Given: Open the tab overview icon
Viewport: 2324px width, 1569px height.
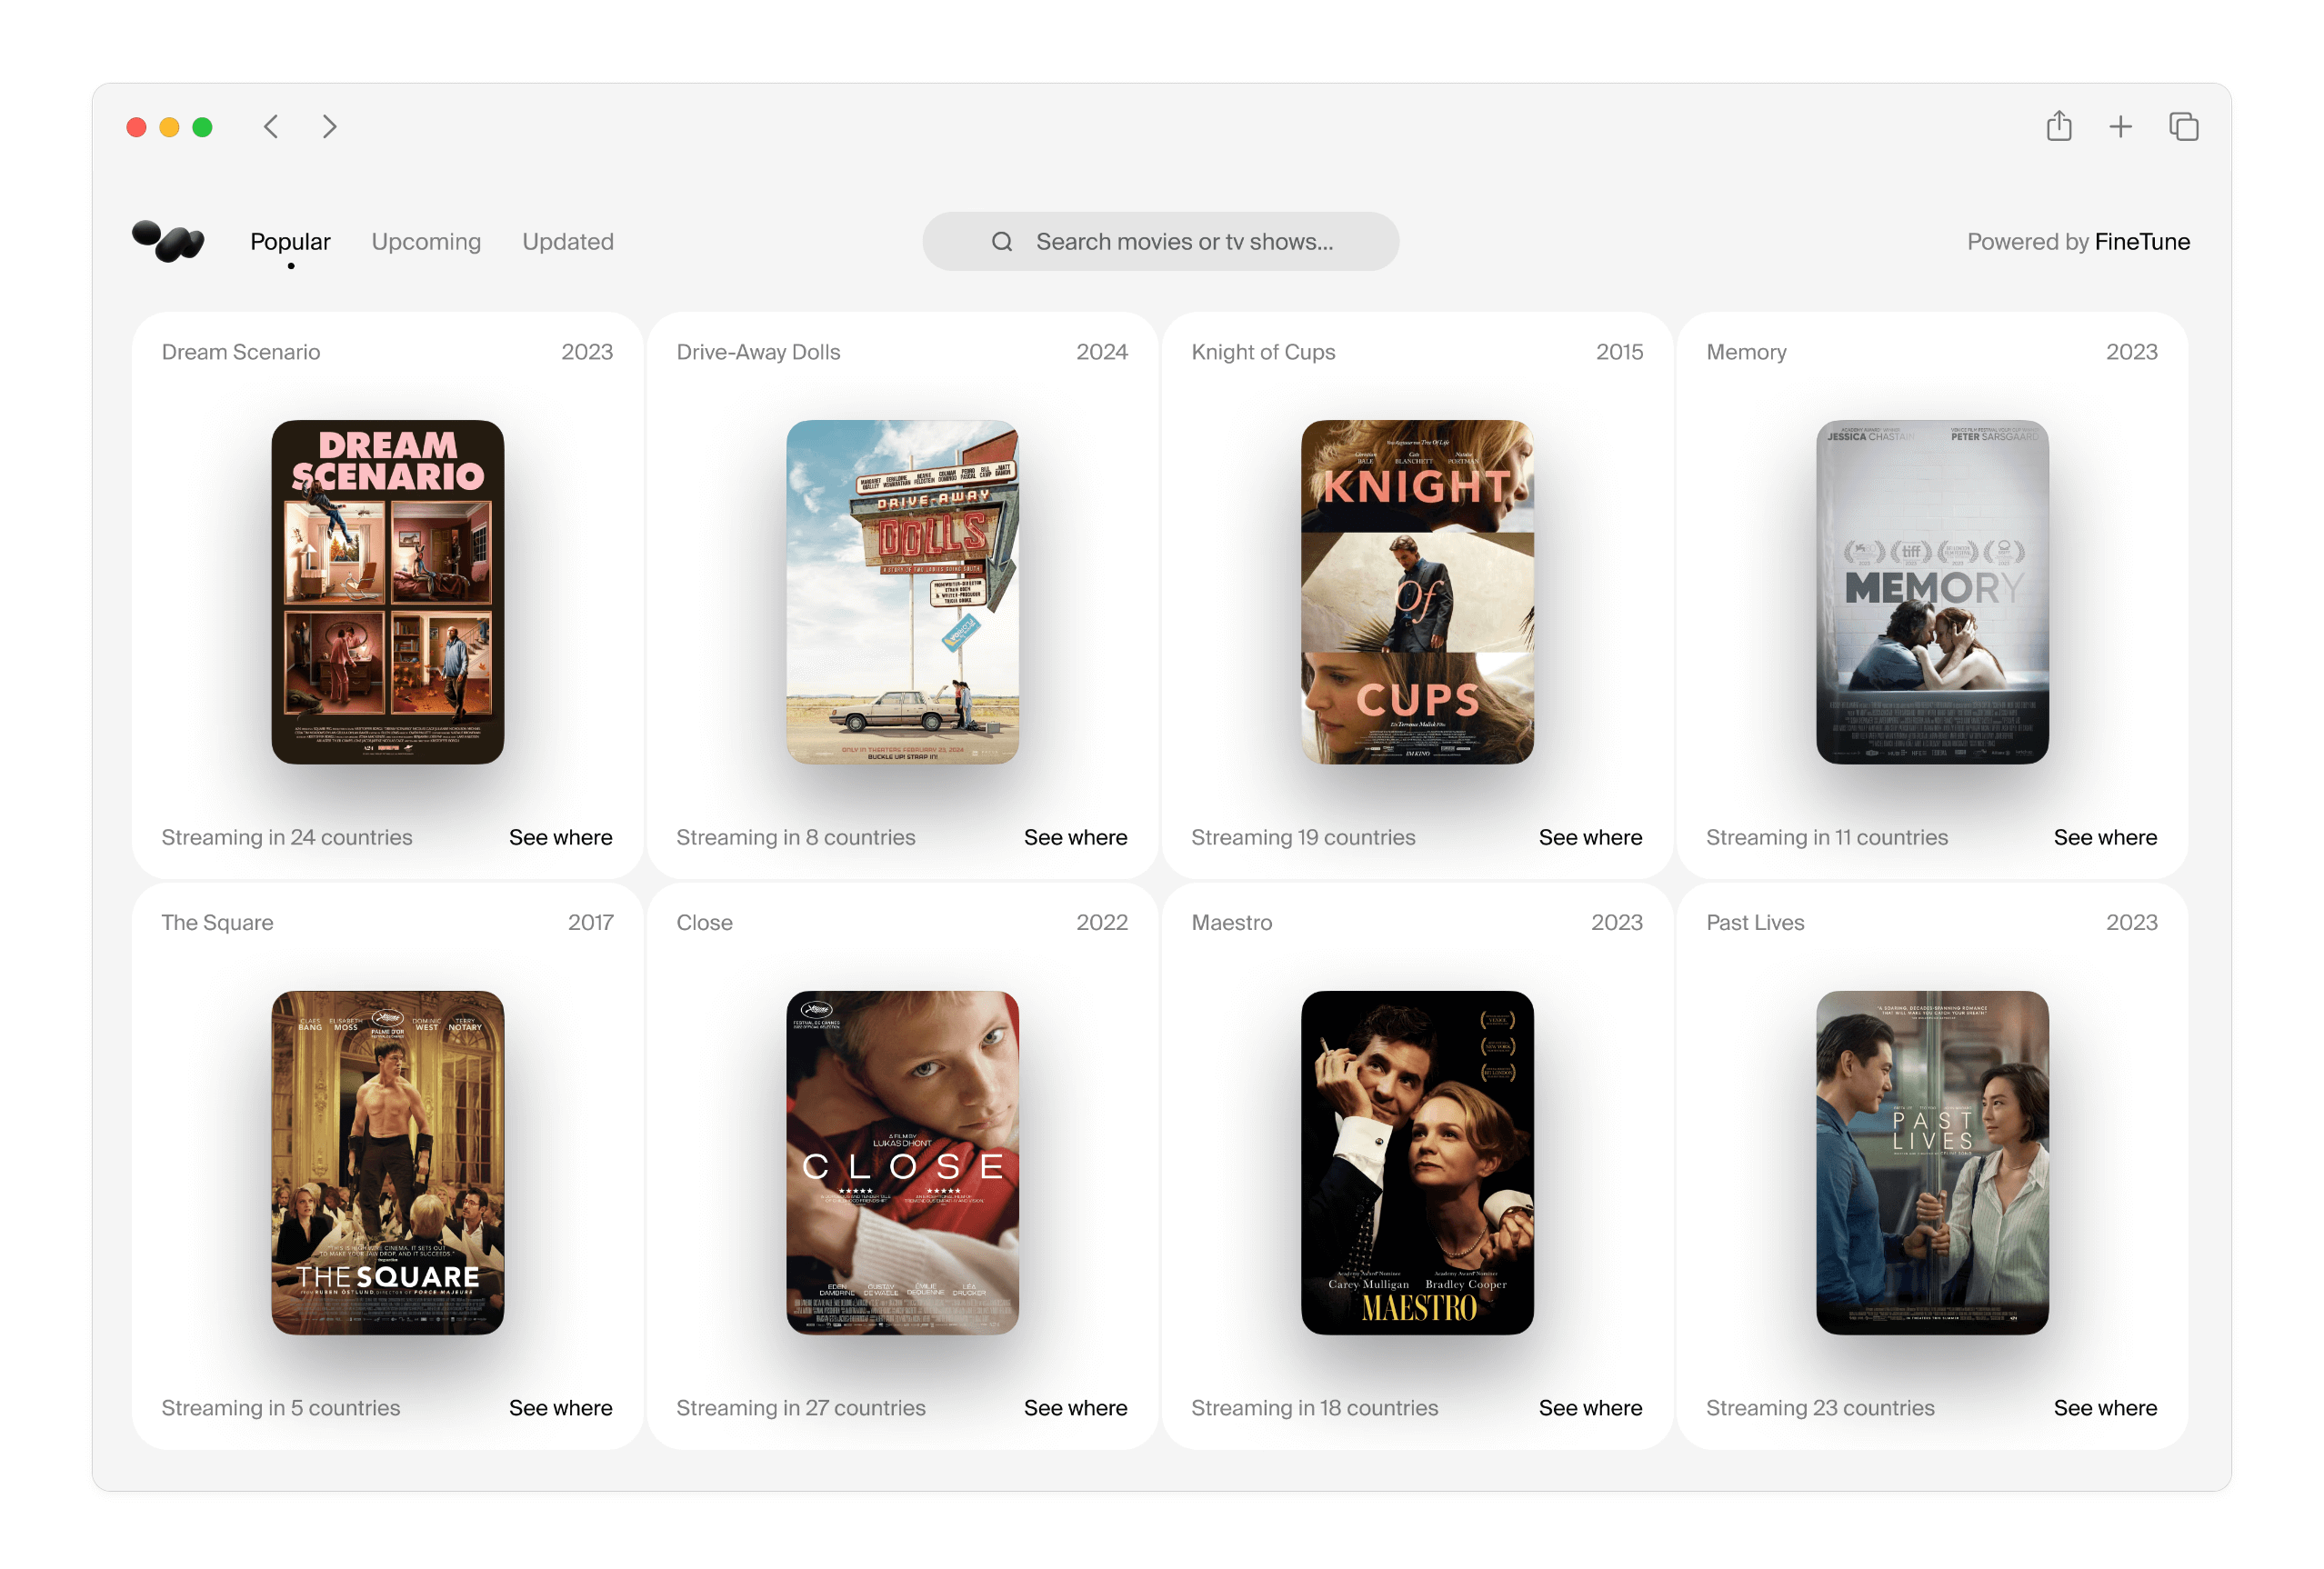Looking at the screenshot, I should [2183, 127].
